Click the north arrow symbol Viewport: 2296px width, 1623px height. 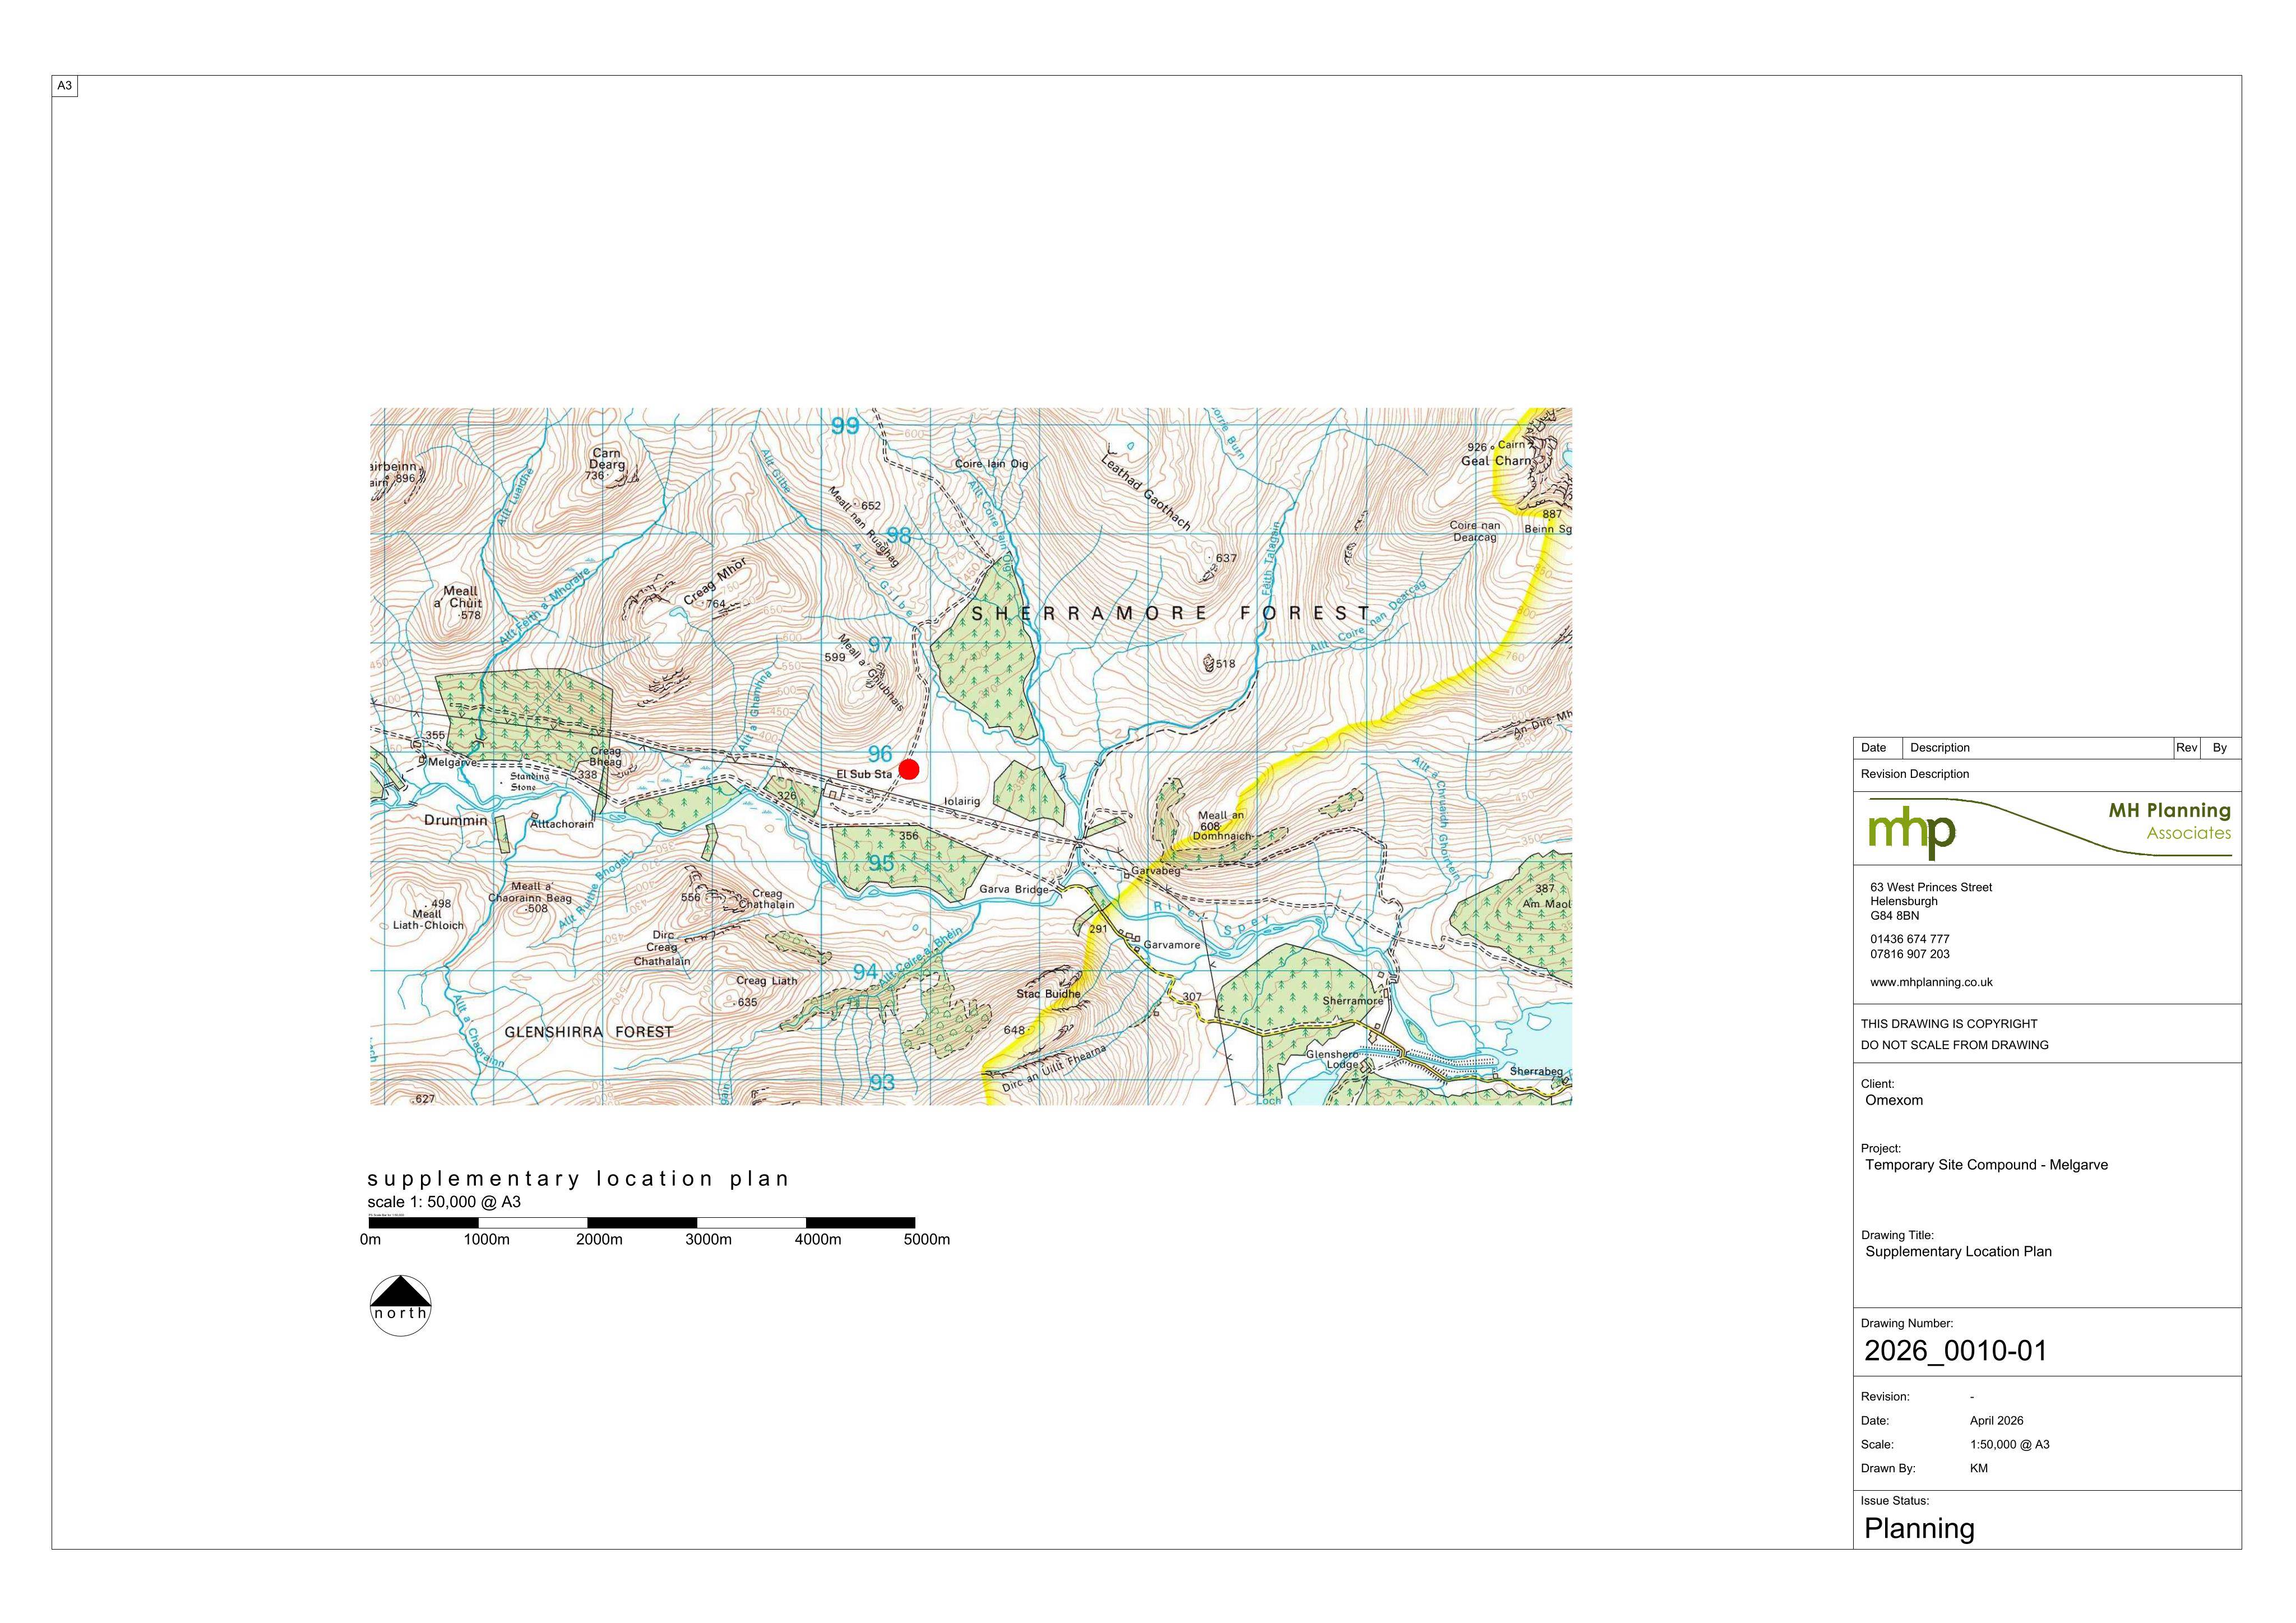point(401,1305)
